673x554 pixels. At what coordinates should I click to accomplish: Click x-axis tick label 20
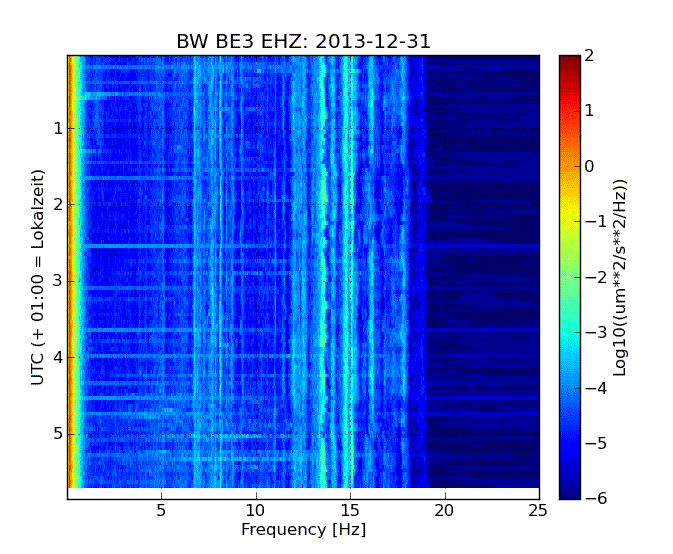[444, 511]
